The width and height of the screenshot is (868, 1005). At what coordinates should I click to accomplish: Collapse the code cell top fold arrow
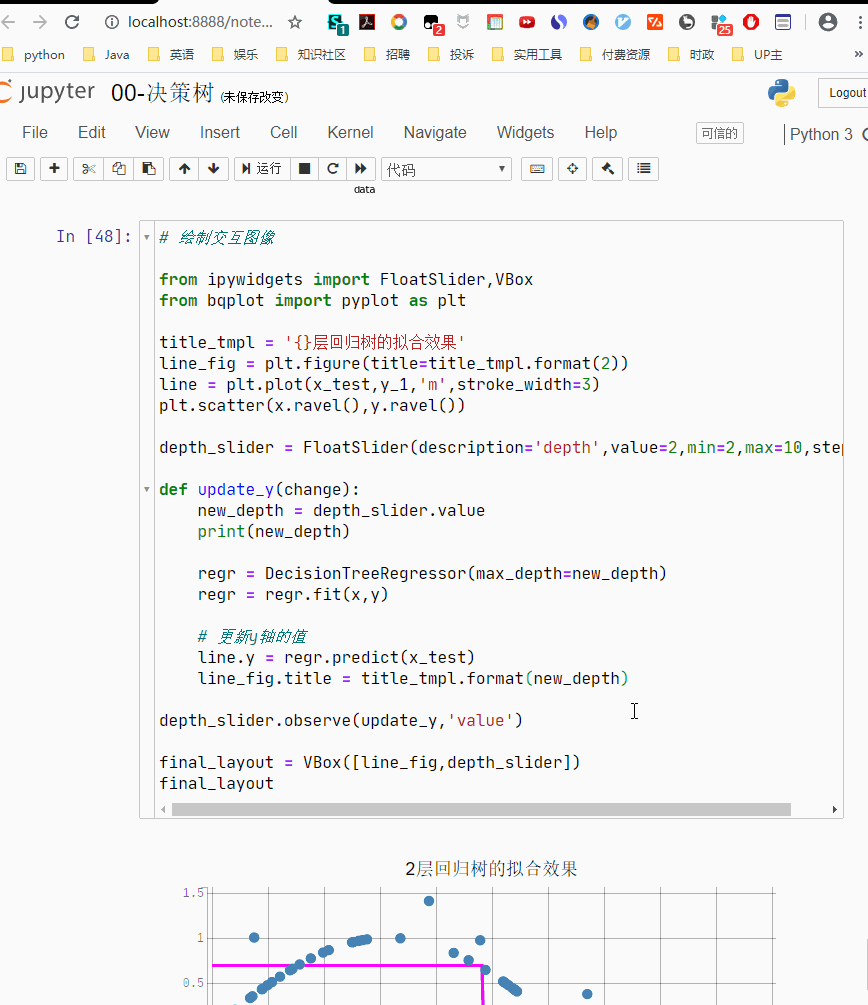[x=147, y=238]
